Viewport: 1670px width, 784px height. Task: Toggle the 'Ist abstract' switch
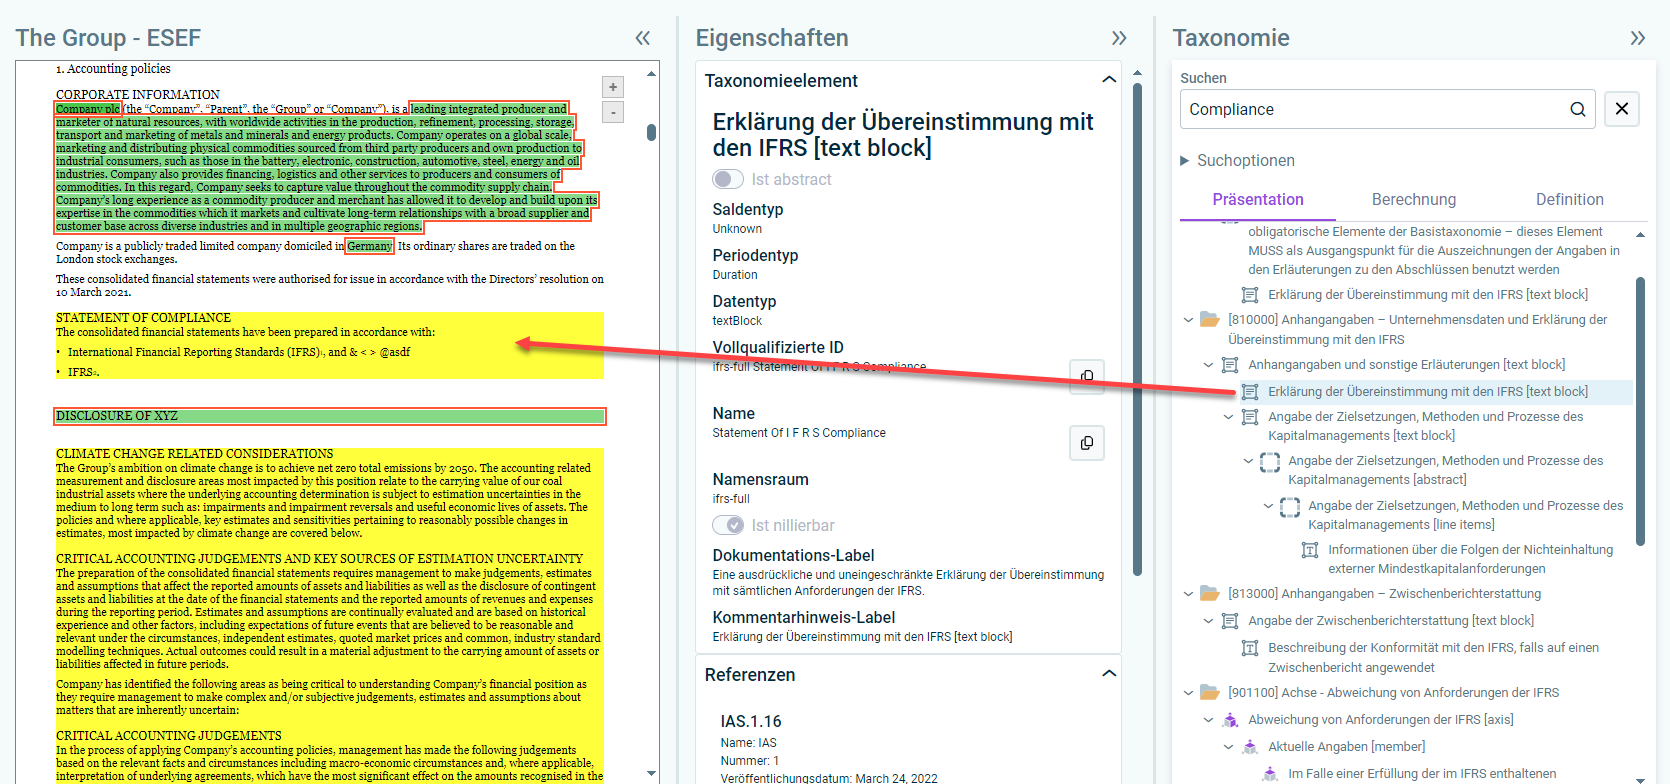727,179
